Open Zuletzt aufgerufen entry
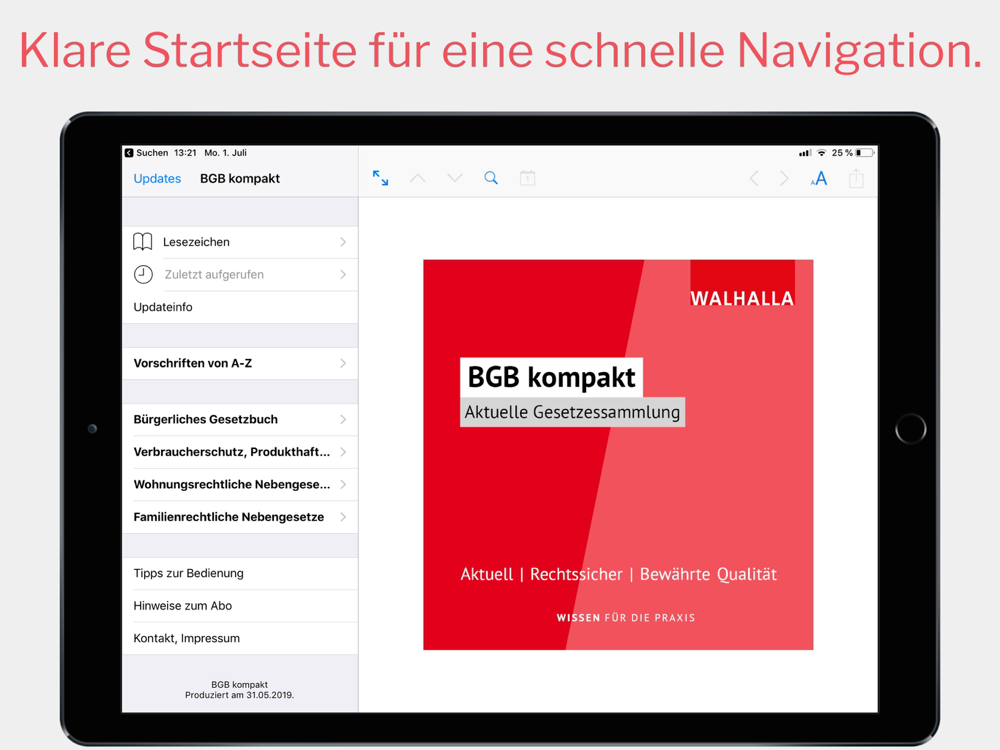This screenshot has height=750, width=1000. tap(240, 274)
